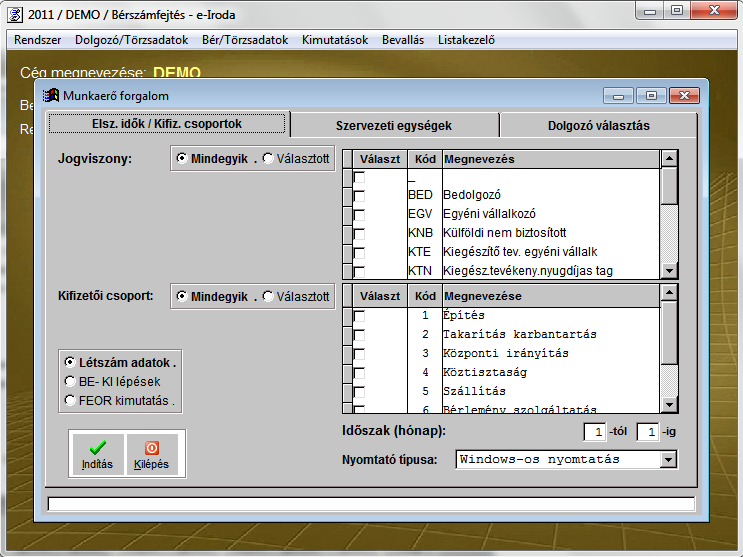The image size is (743, 557).
Task: Open the Dolgozó választás tab
Action: (x=598, y=126)
